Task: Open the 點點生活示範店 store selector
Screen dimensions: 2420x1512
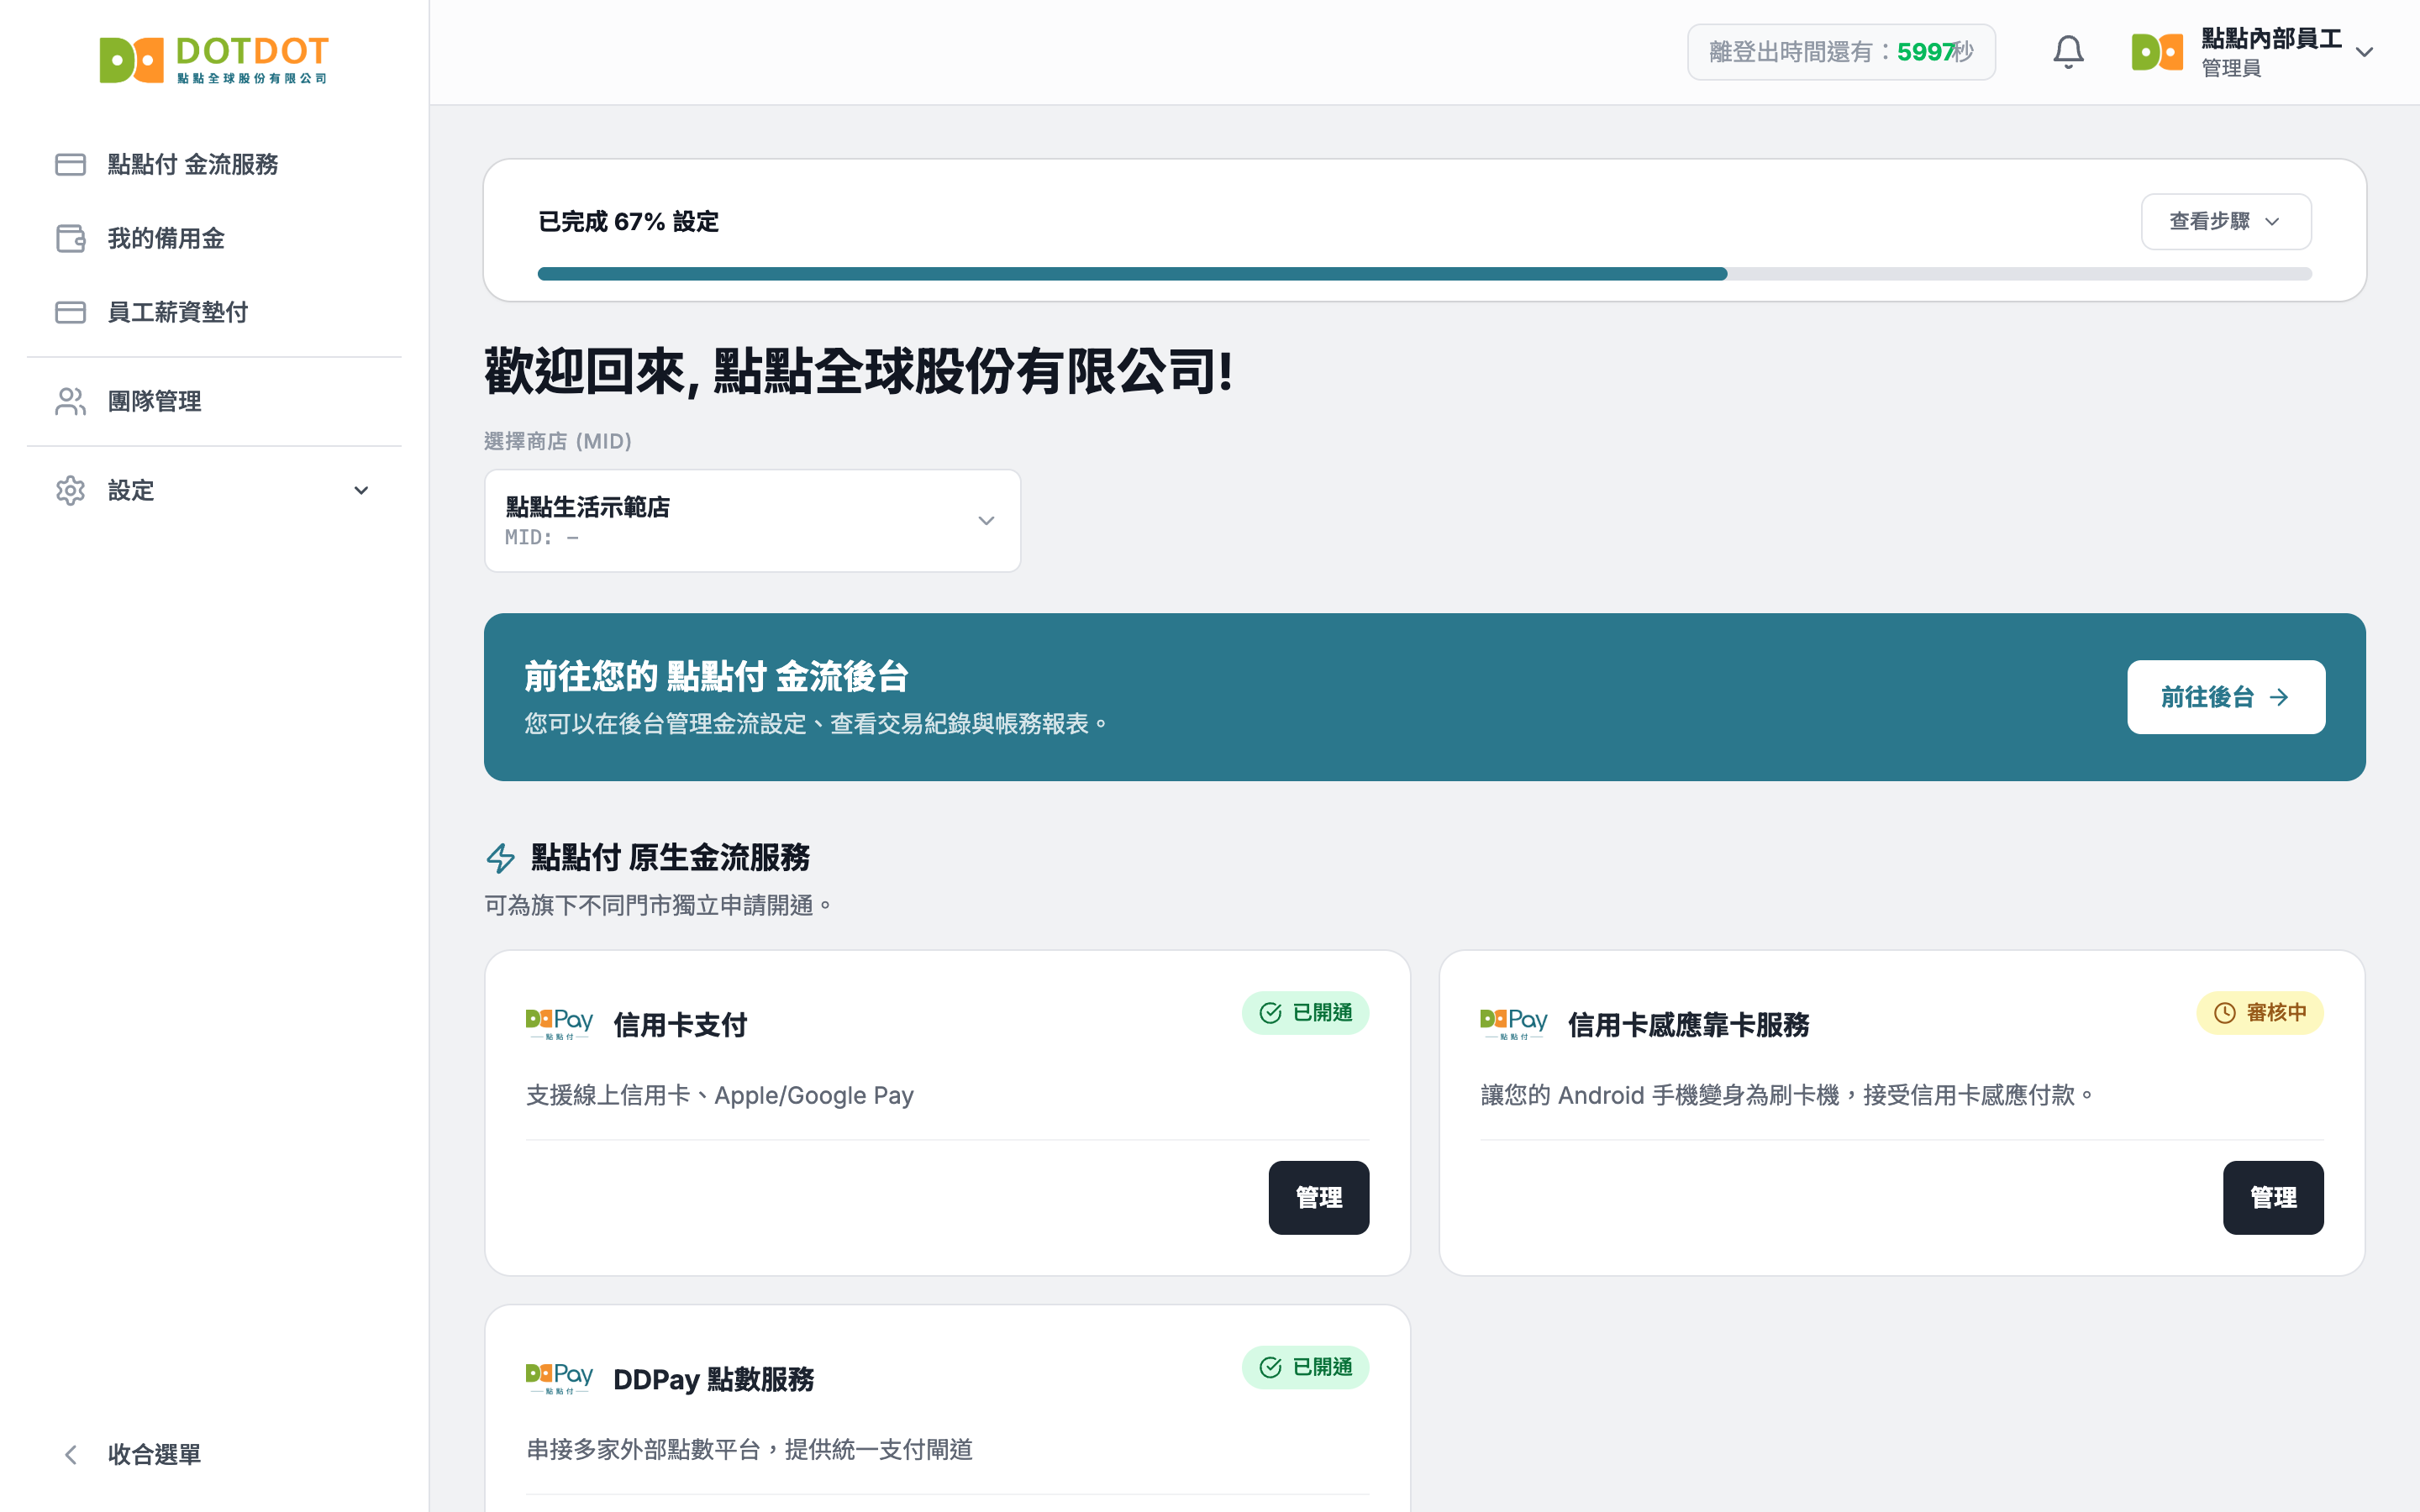Action: coord(752,521)
